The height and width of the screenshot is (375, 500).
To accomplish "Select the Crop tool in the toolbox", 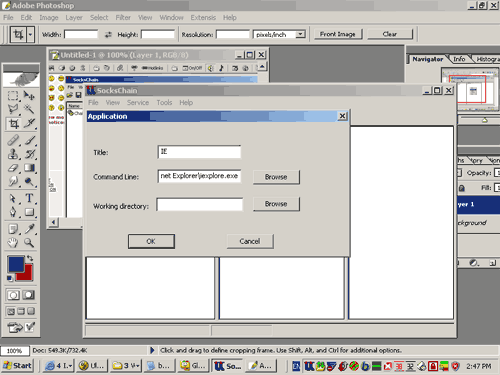I will 14,124.
